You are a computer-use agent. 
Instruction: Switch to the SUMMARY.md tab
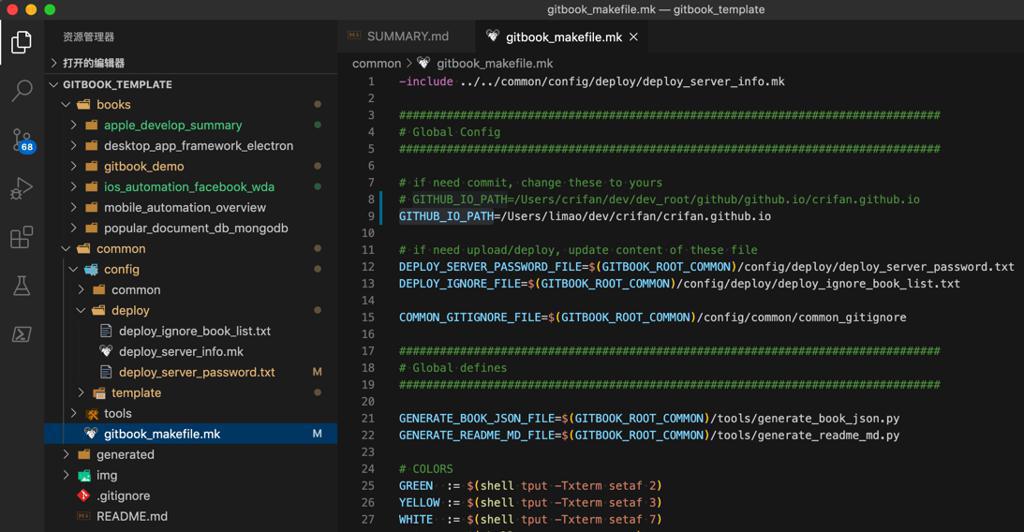(407, 37)
